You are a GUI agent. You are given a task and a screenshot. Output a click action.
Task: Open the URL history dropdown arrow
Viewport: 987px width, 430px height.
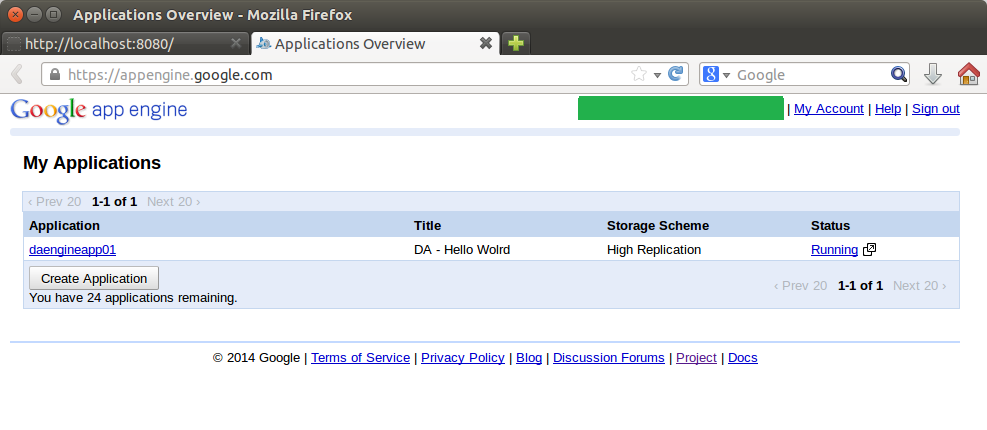pyautogui.click(x=657, y=75)
